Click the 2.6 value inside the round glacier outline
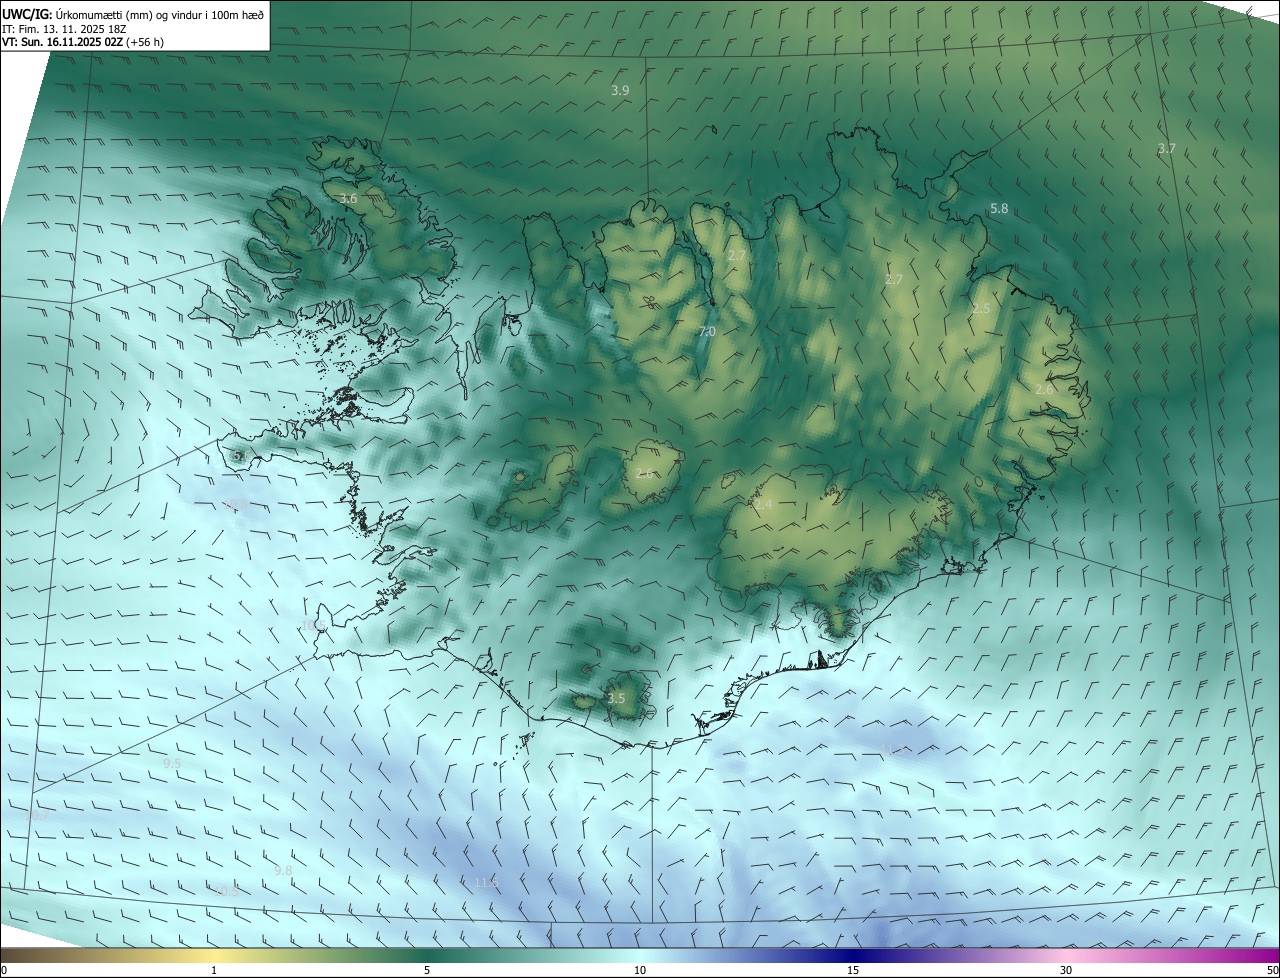Viewport: 1280px width, 978px height. [644, 473]
